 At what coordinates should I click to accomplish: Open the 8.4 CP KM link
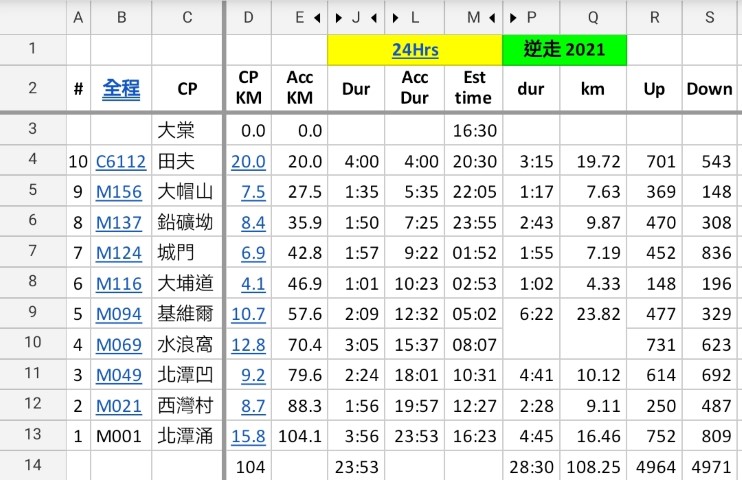253,223
